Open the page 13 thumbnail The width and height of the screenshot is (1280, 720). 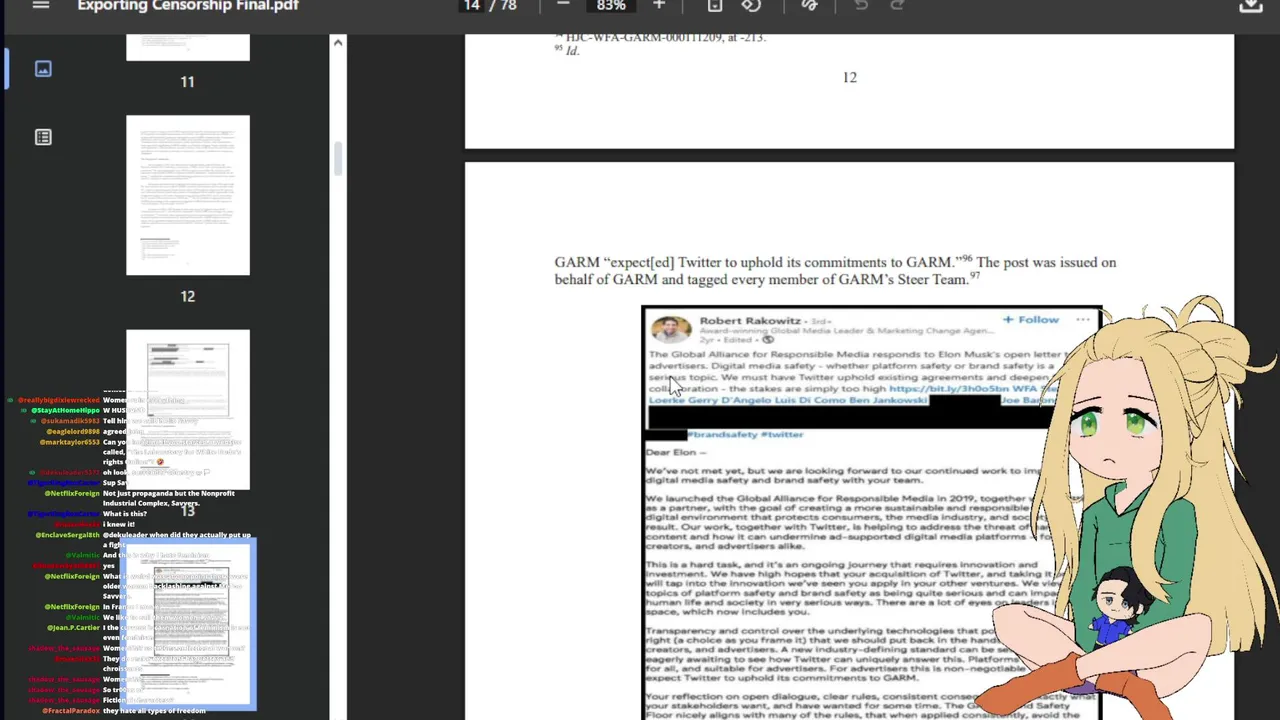188,410
